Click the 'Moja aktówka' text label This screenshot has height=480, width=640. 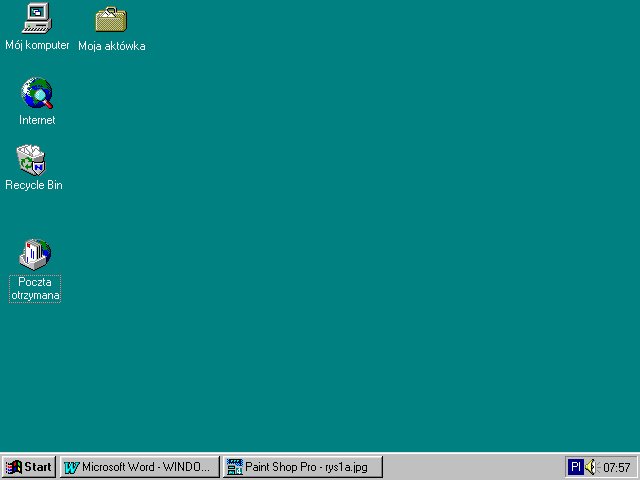click(x=111, y=46)
